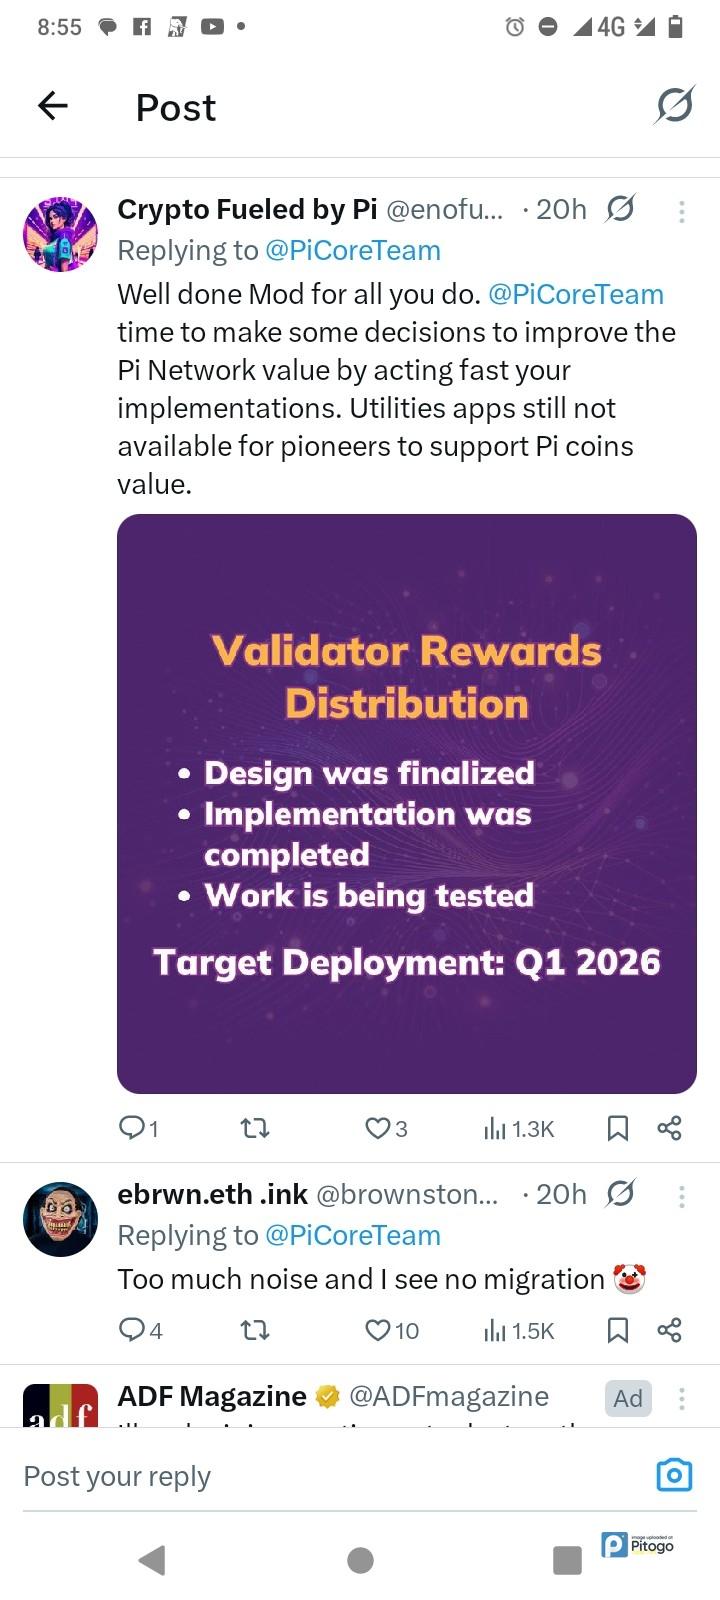
Task: Tap the back arrow in Post header
Action: 53,106
